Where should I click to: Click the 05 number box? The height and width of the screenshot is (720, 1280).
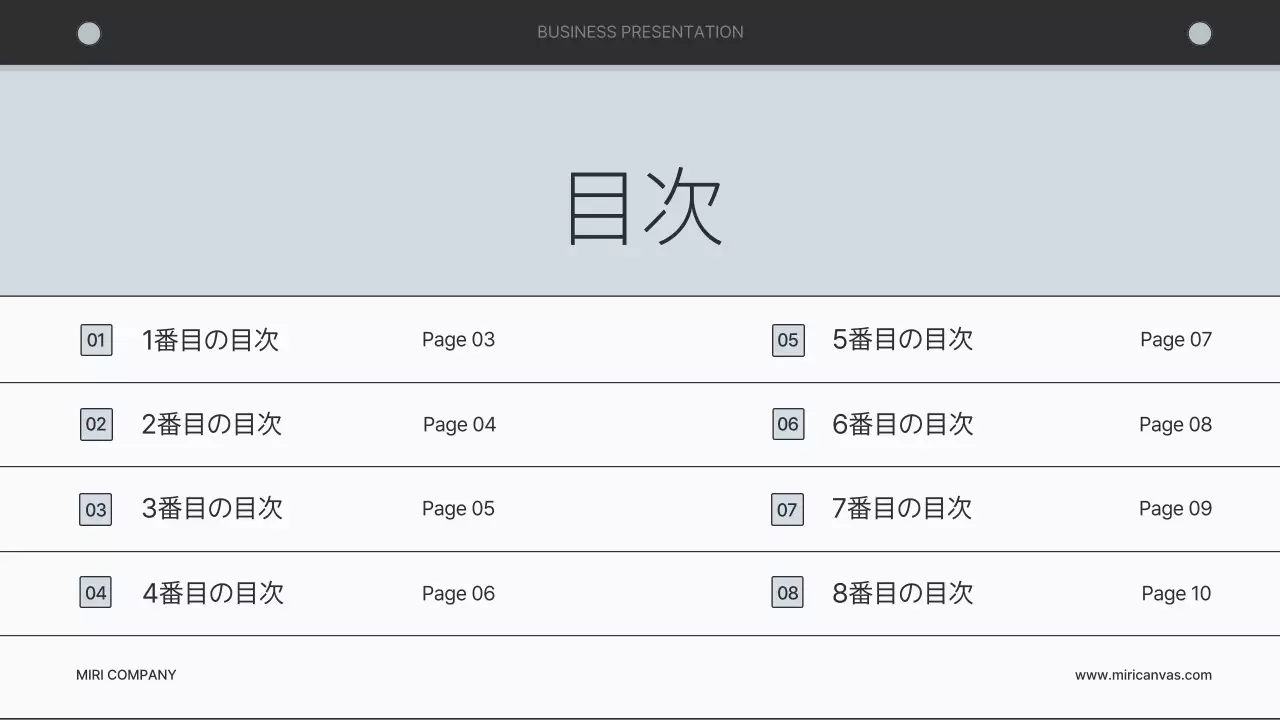coord(788,340)
